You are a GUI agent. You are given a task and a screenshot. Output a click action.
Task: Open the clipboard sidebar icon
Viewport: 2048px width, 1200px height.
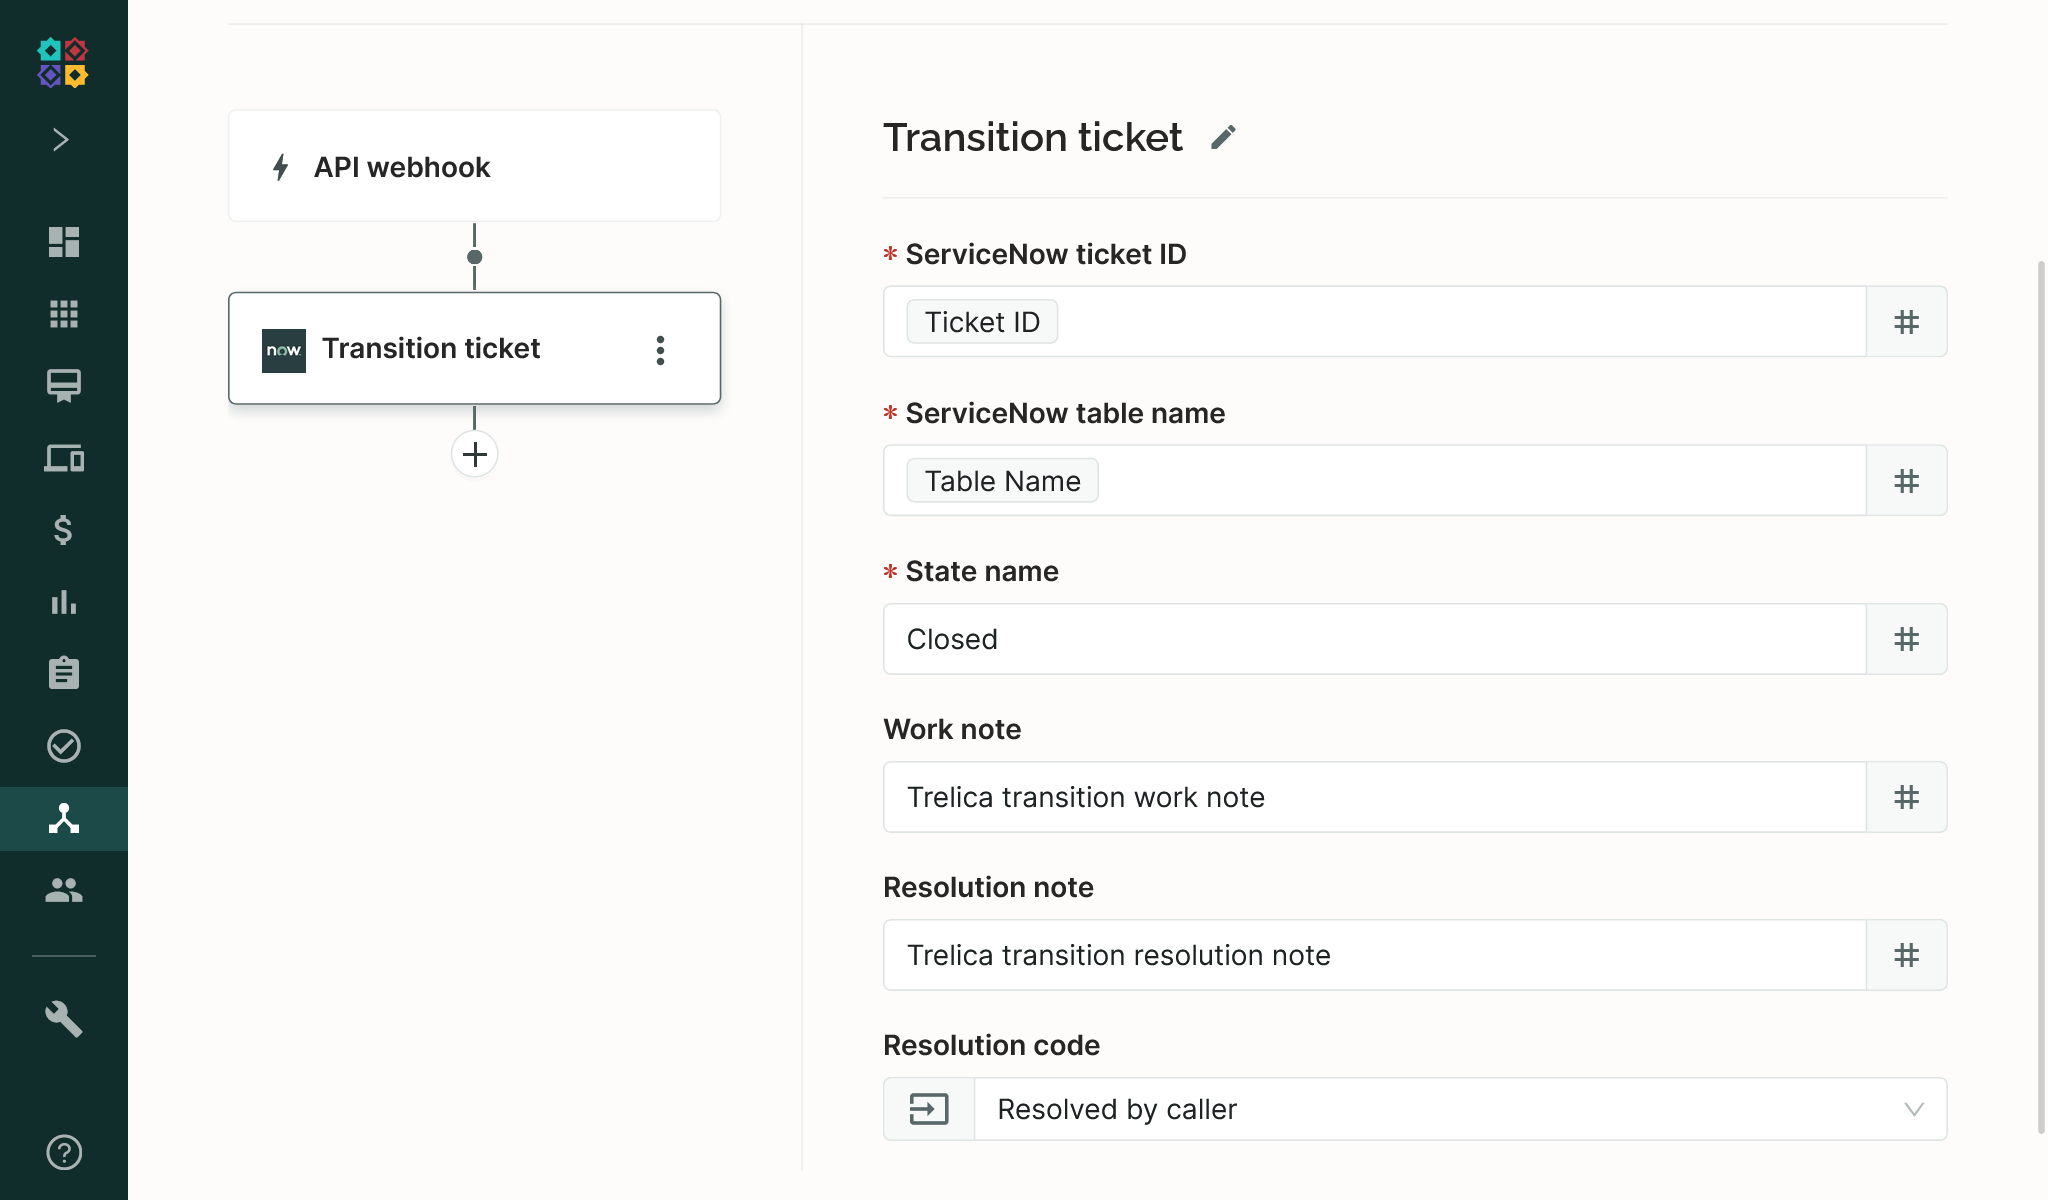coord(64,673)
